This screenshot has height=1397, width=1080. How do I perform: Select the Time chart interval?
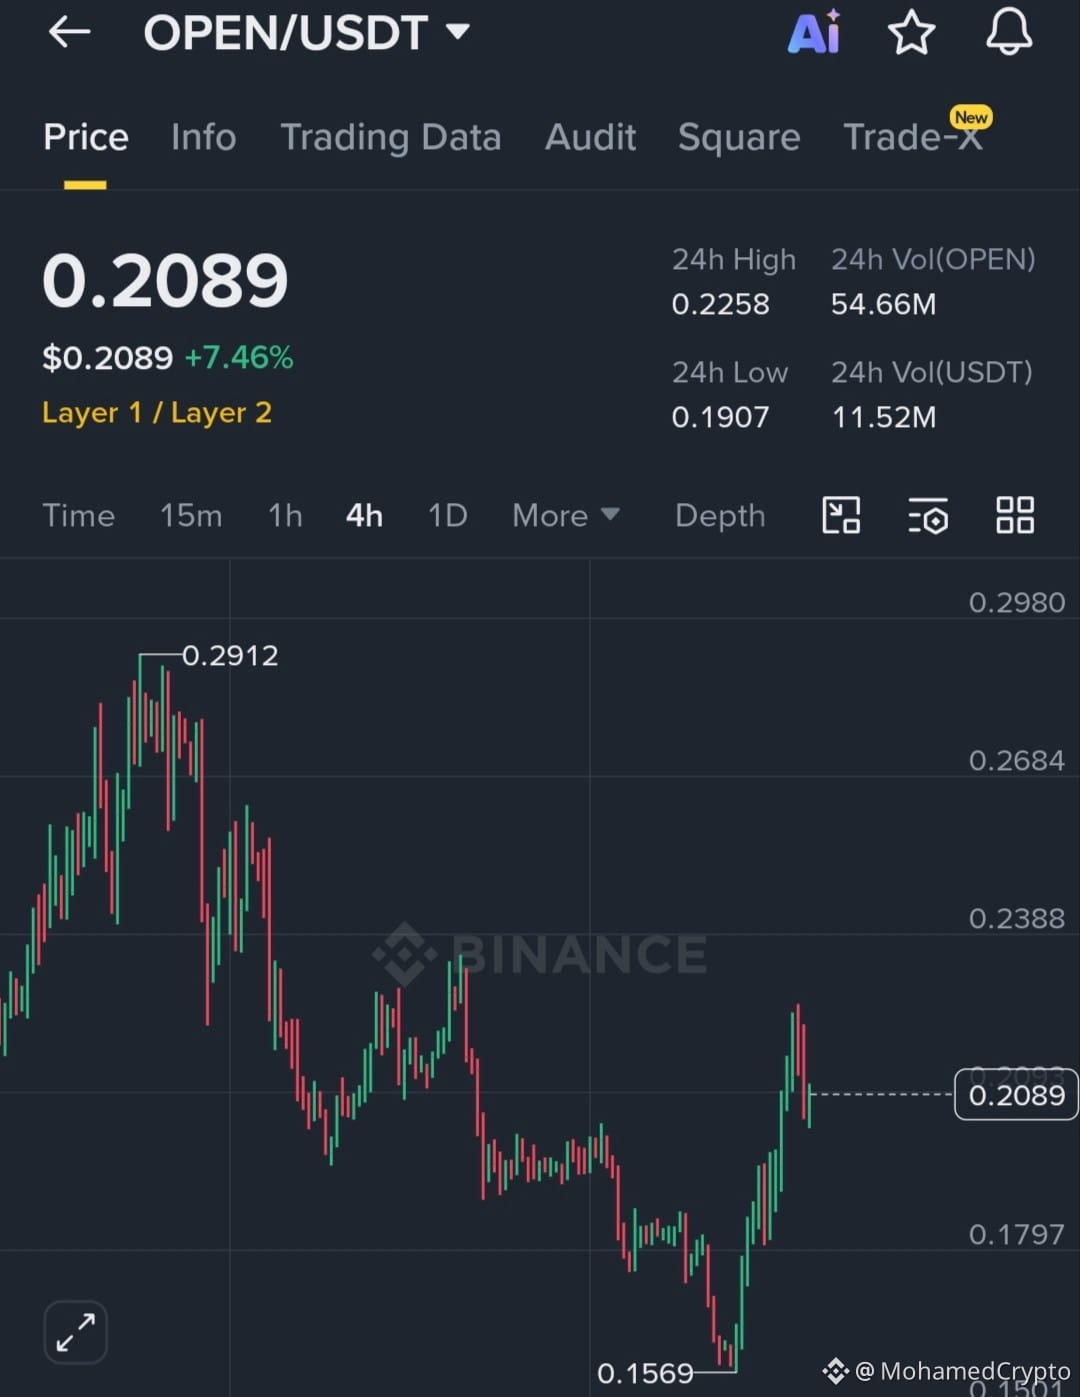point(78,516)
